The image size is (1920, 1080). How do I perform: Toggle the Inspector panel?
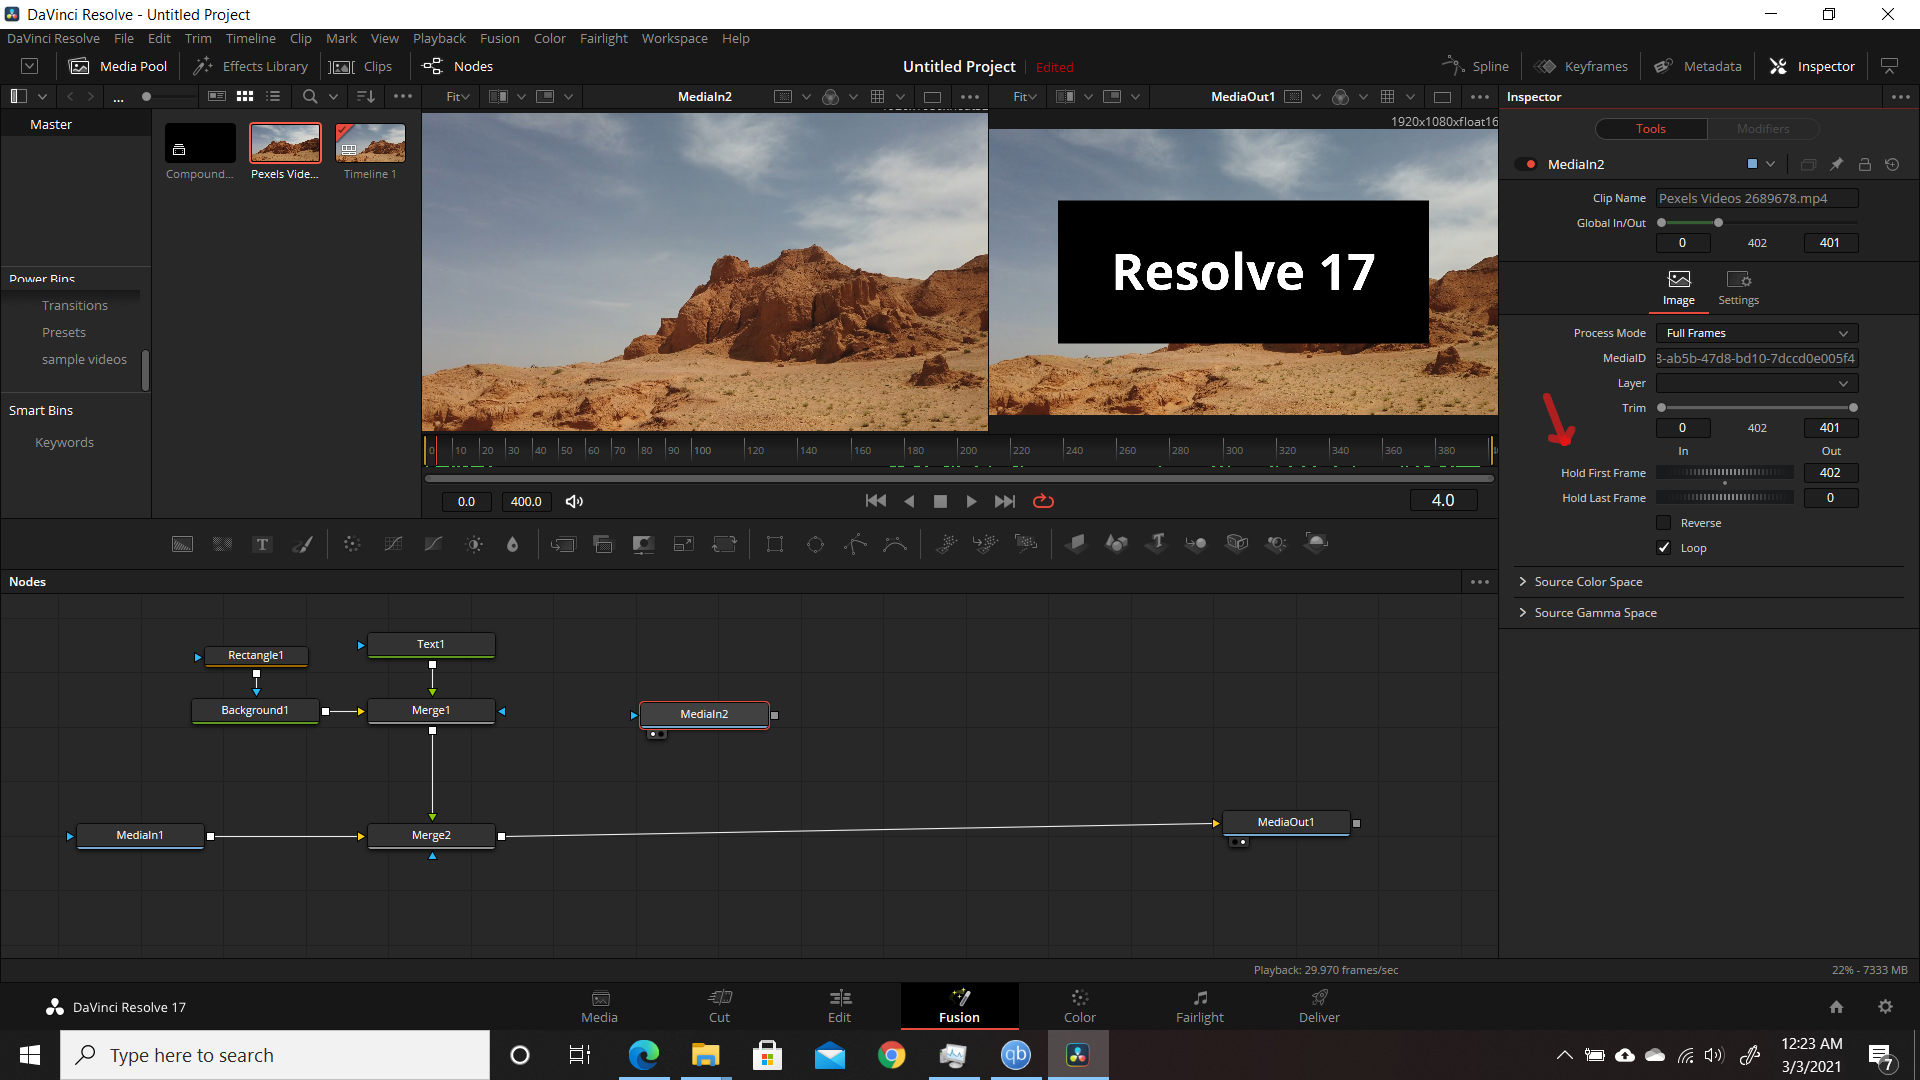click(x=1812, y=66)
